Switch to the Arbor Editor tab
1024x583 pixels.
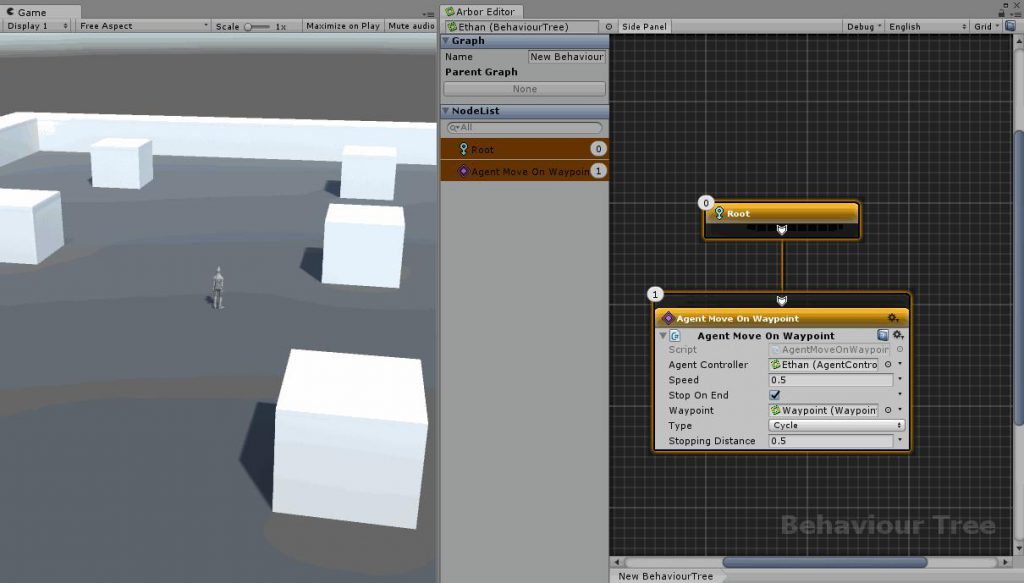(x=484, y=11)
